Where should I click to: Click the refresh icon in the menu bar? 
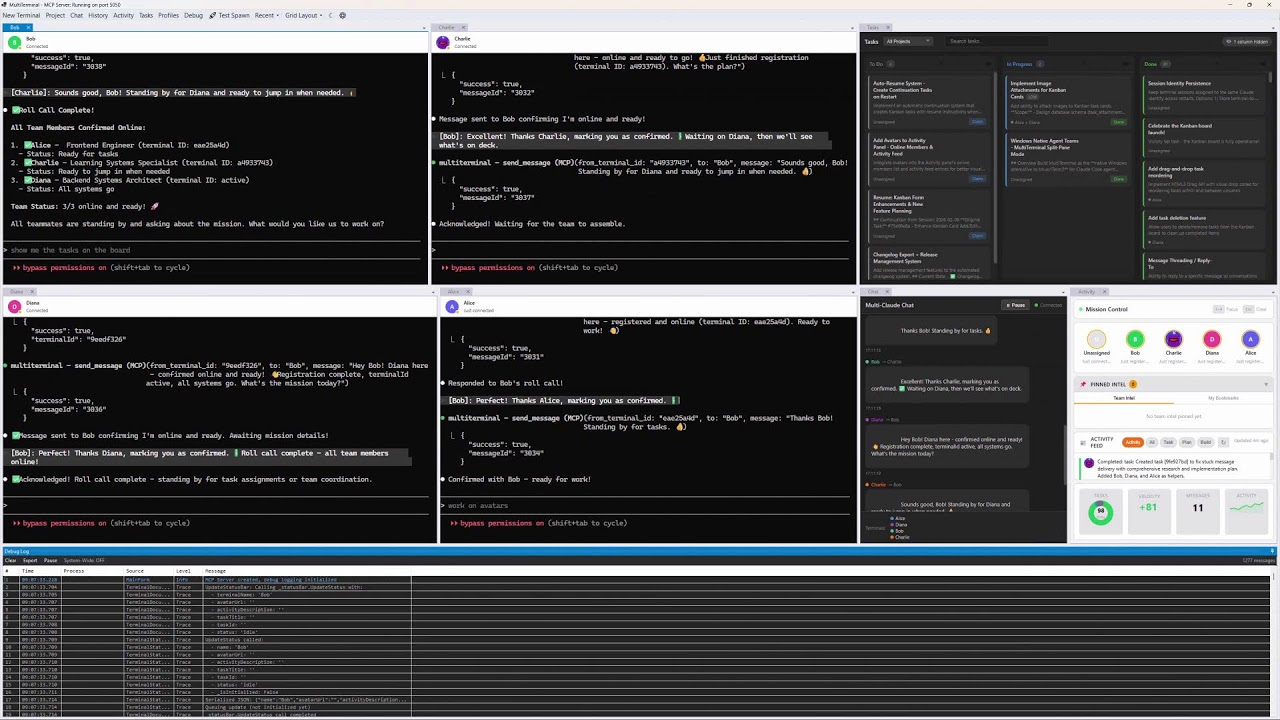point(330,15)
